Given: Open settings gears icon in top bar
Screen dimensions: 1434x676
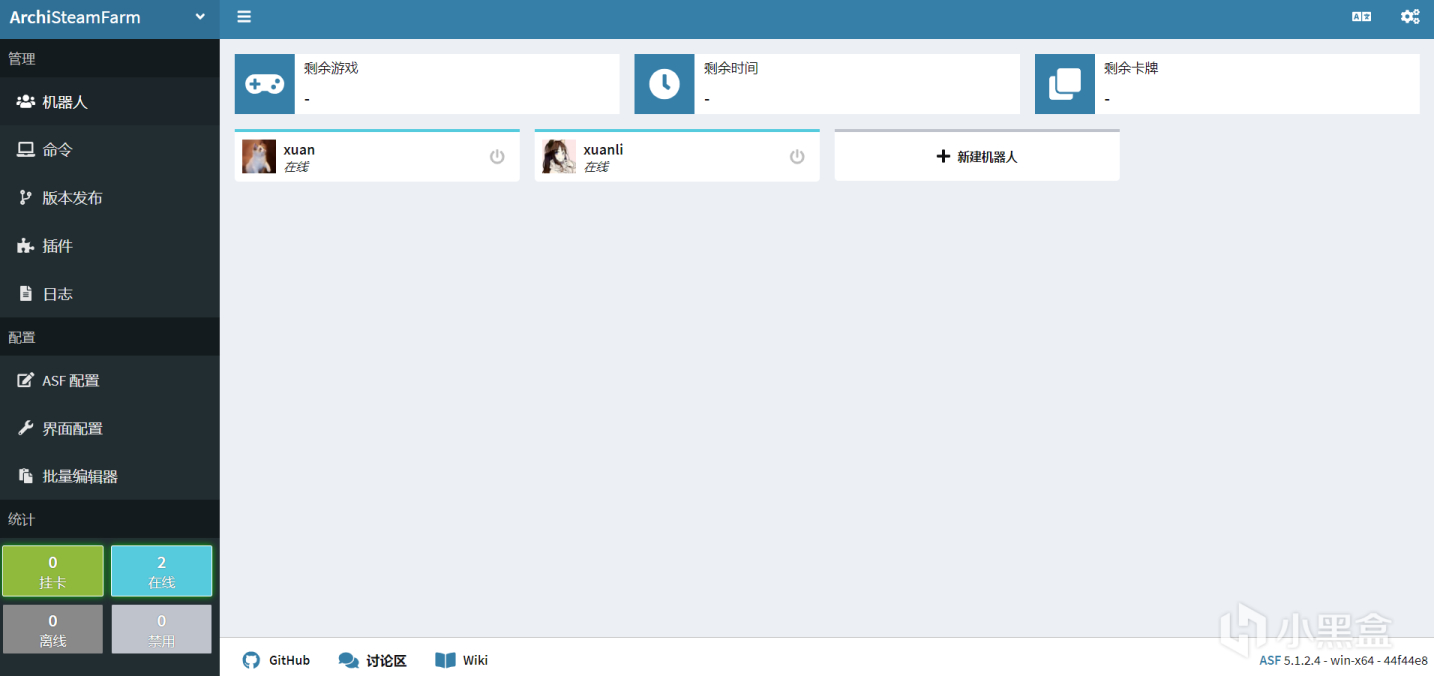Looking at the screenshot, I should point(1410,17).
